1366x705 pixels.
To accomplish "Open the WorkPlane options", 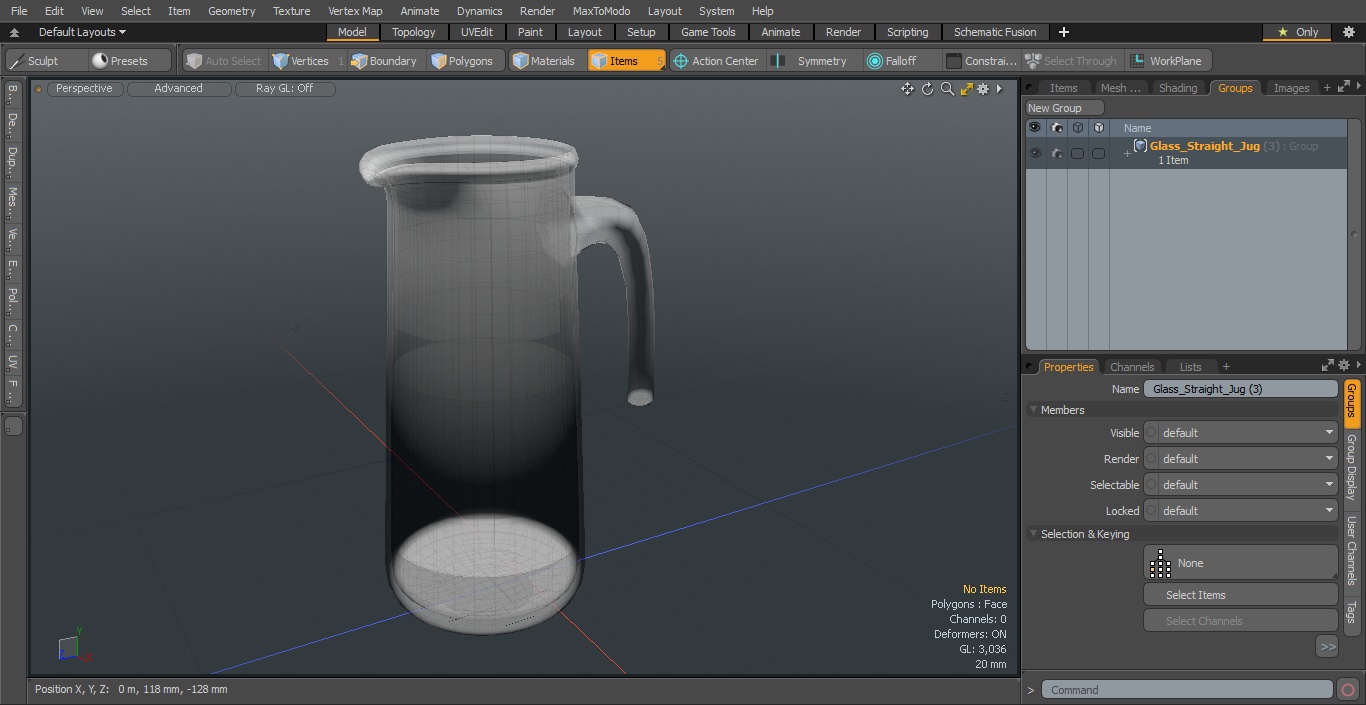I will pos(1166,61).
